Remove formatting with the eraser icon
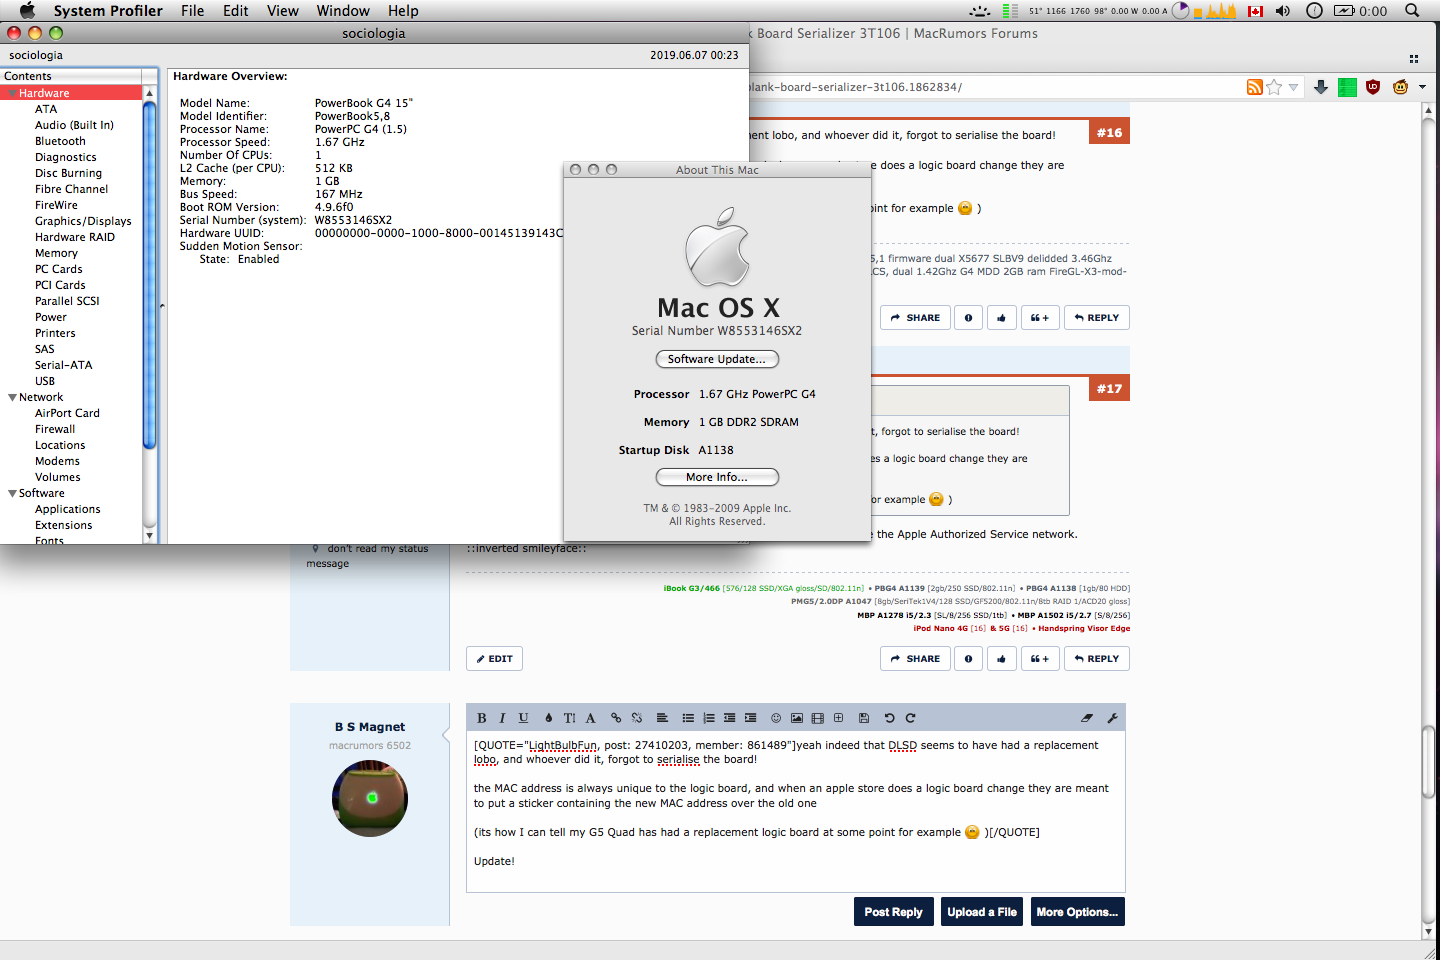 click(x=1087, y=718)
